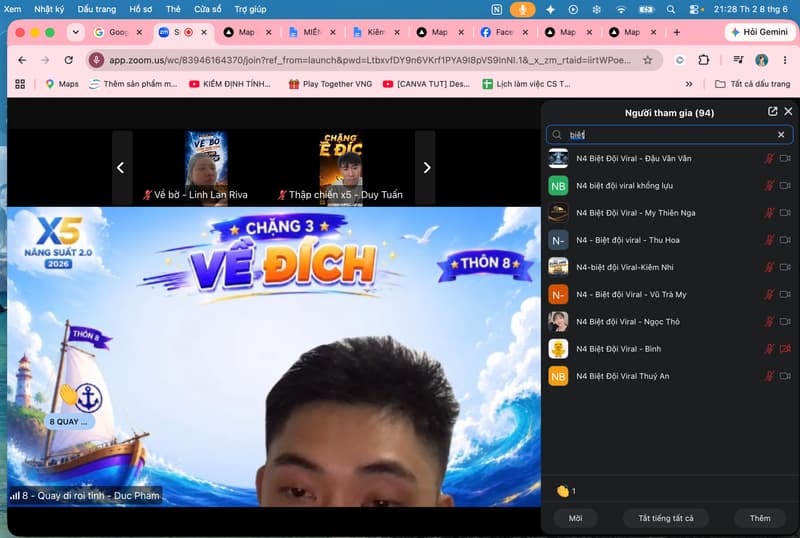Toggle camera of My Thiên Nga
Viewport: 800px width, 538px height.
785,213
